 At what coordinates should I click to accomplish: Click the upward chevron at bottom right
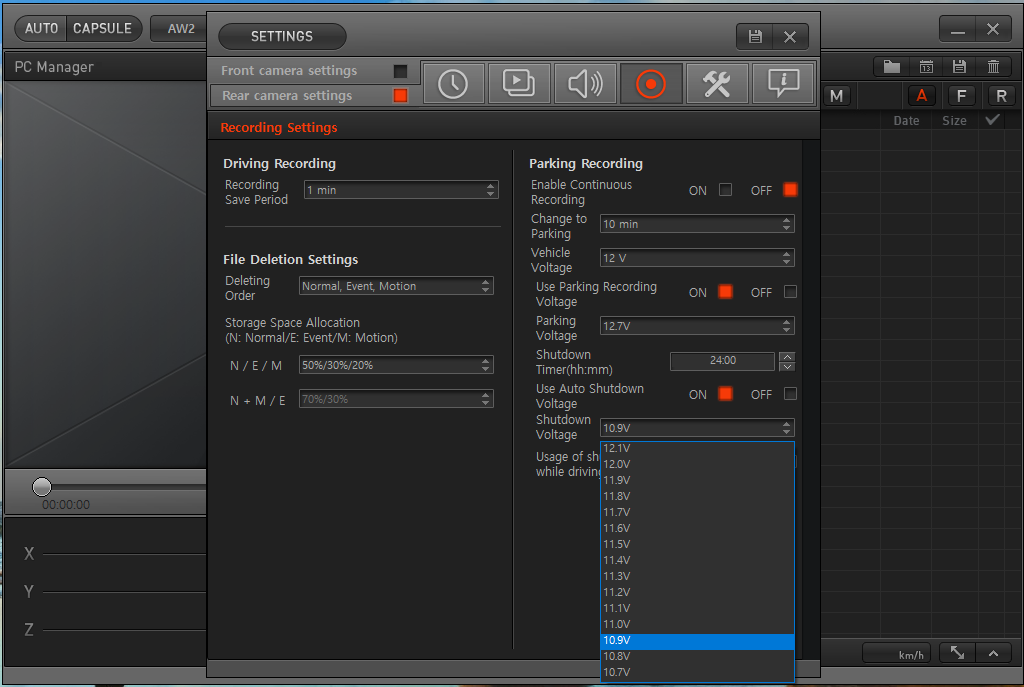pyautogui.click(x=993, y=652)
